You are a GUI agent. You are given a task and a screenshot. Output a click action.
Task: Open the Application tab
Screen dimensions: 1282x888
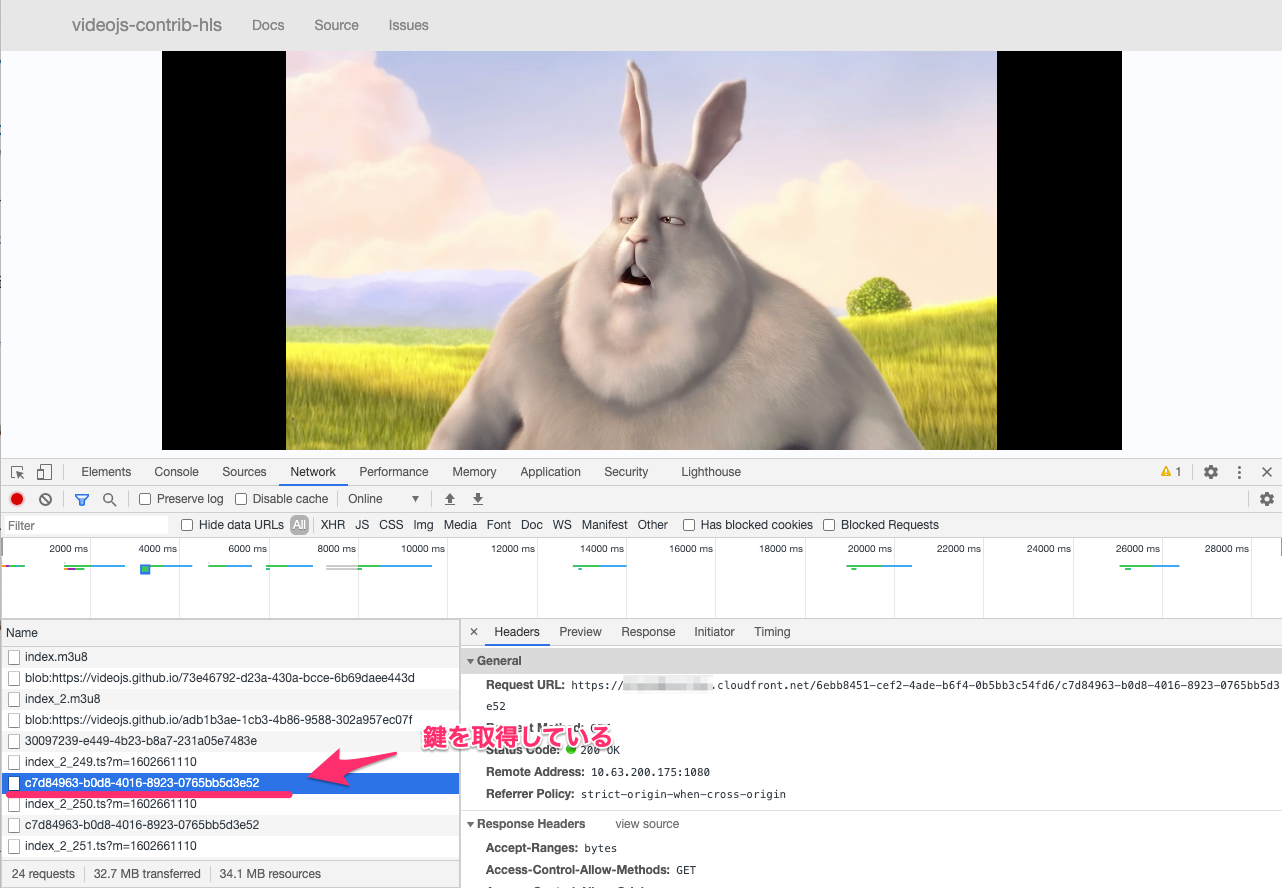(x=550, y=472)
